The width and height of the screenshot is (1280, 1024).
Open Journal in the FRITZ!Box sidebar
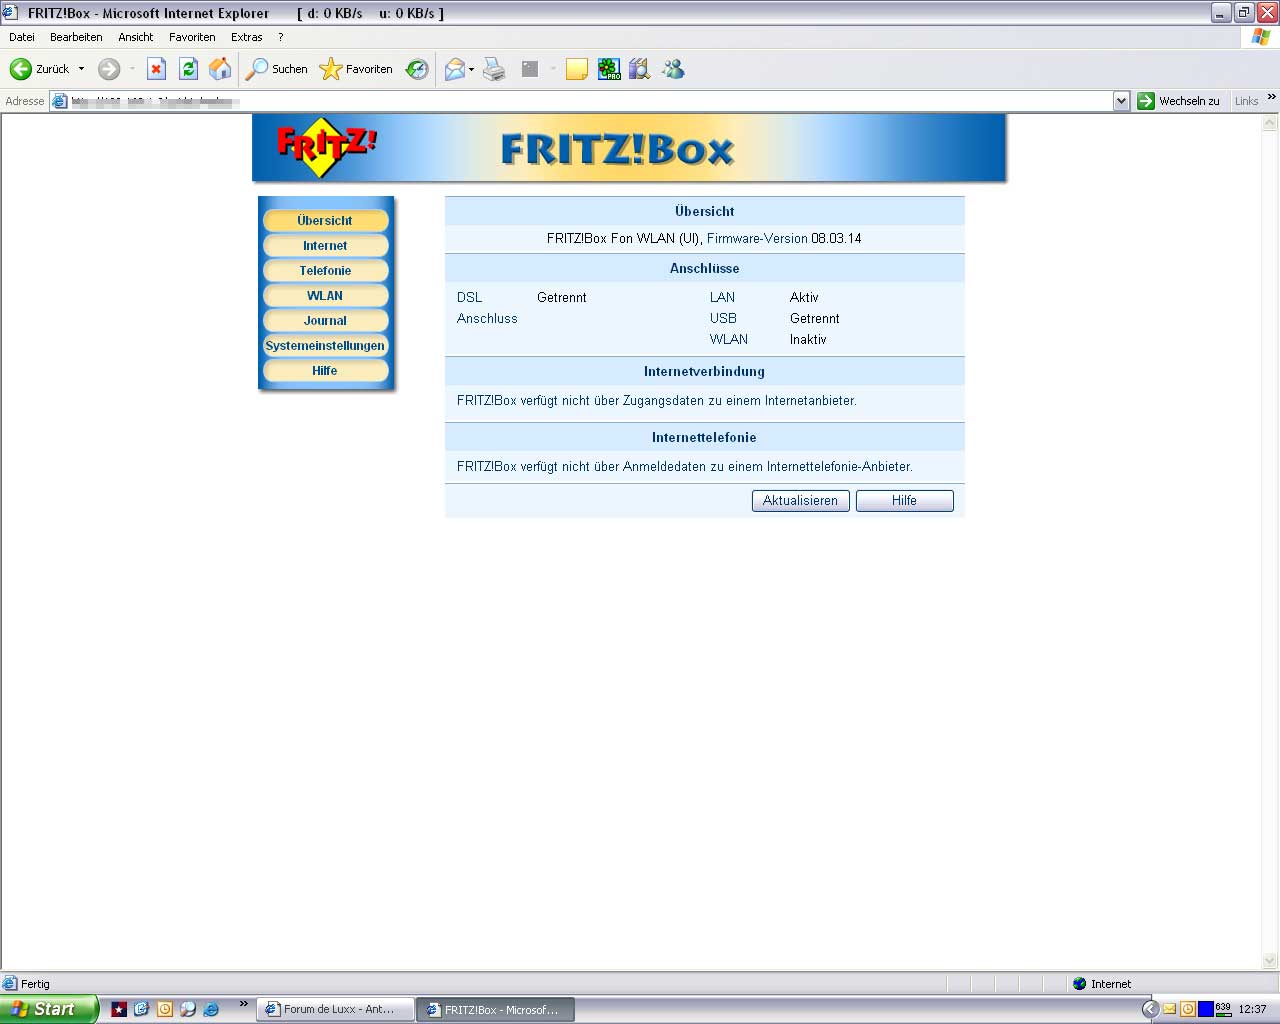coord(325,321)
